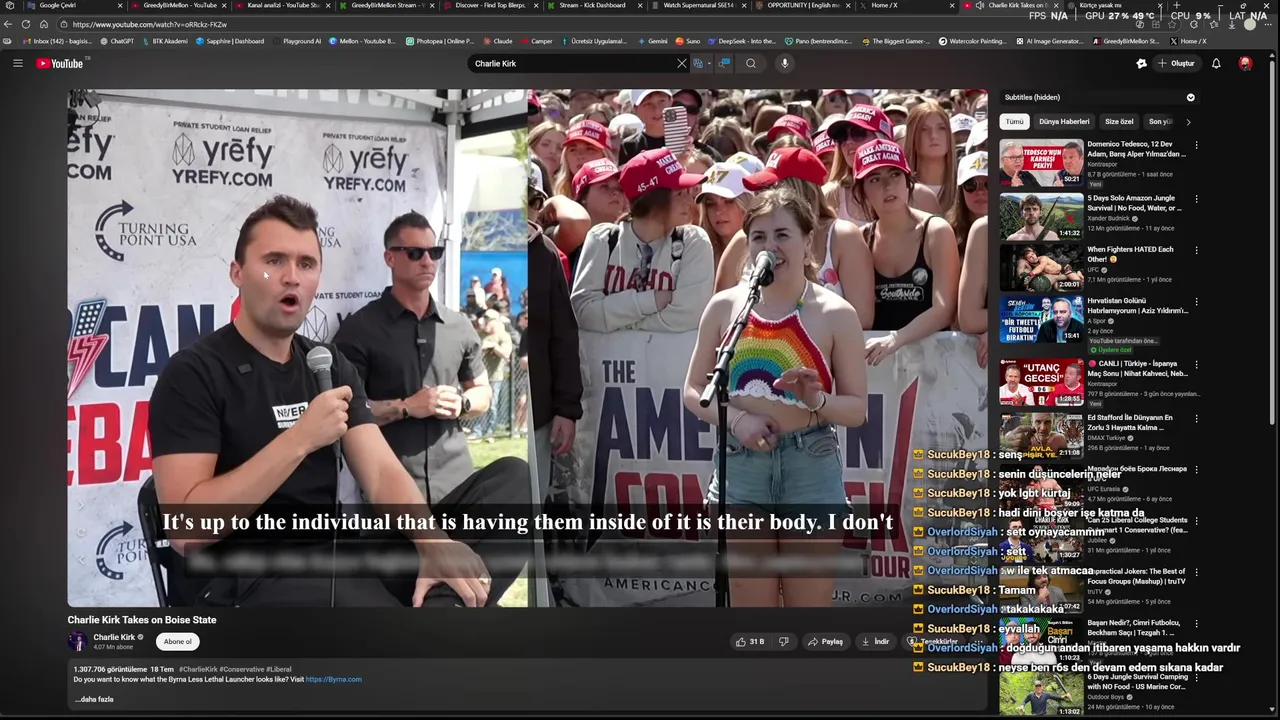
Task: Go to YouTube home via logo
Action: pyautogui.click(x=60, y=63)
